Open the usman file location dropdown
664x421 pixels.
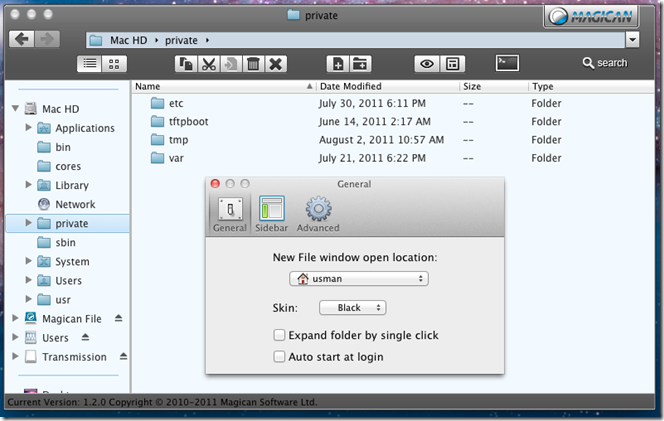358,279
